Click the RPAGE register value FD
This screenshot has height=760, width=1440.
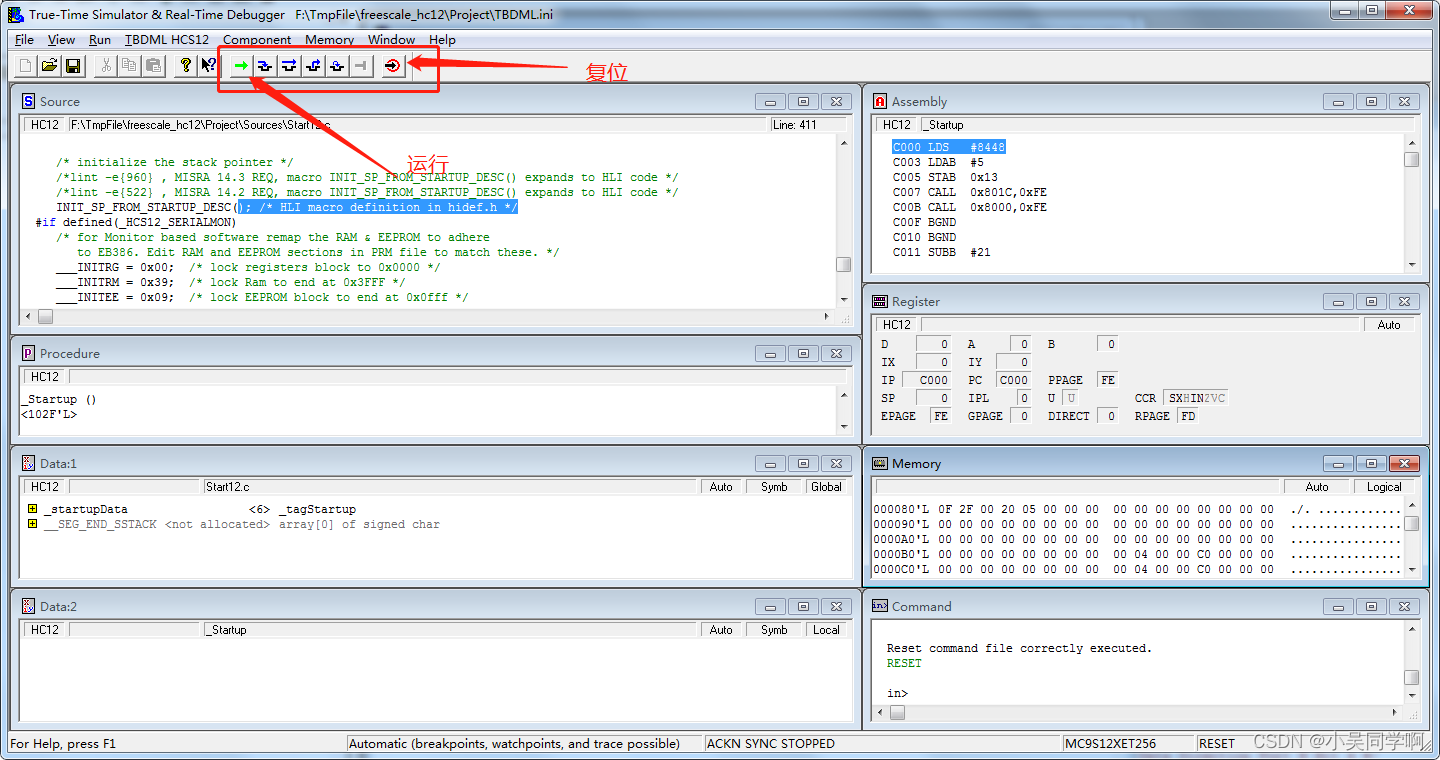pyautogui.click(x=1187, y=416)
